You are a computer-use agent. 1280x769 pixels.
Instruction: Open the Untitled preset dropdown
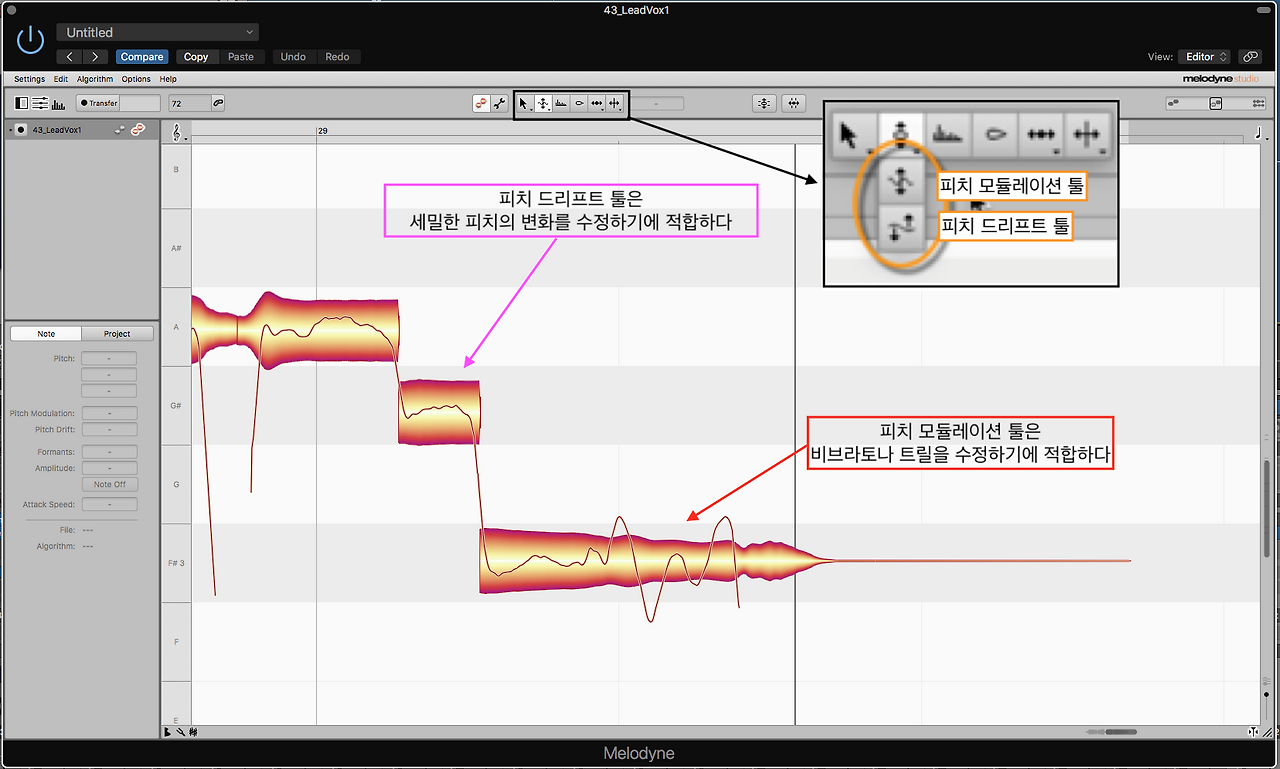[157, 33]
